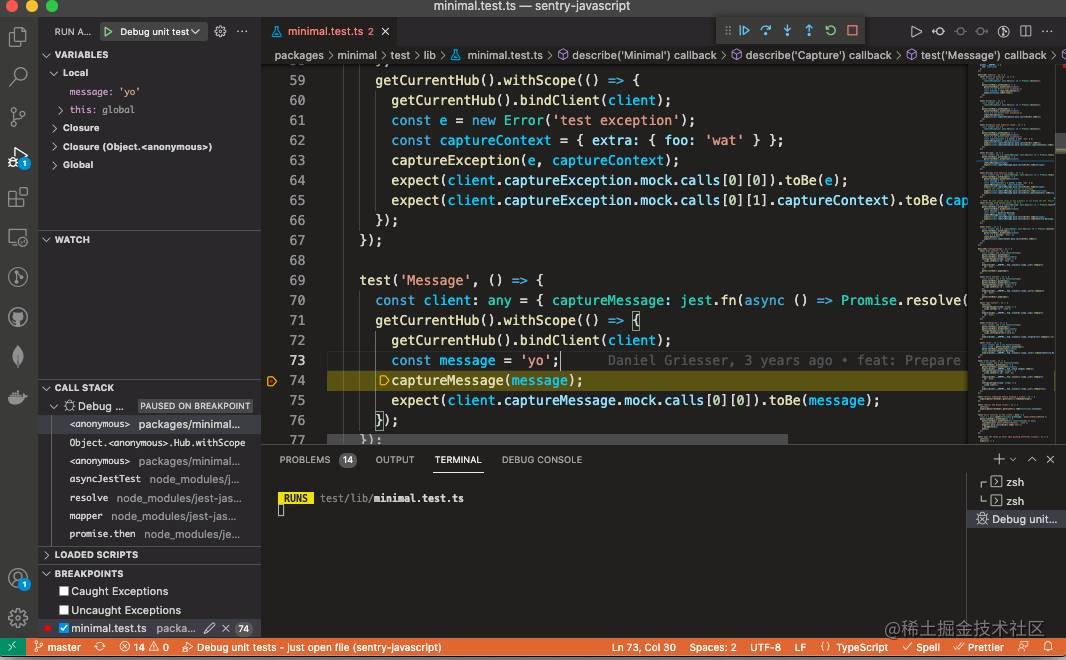Image resolution: width=1066 pixels, height=660 pixels.
Task: Open the Extensions icon in activity bar
Action: (x=17, y=197)
